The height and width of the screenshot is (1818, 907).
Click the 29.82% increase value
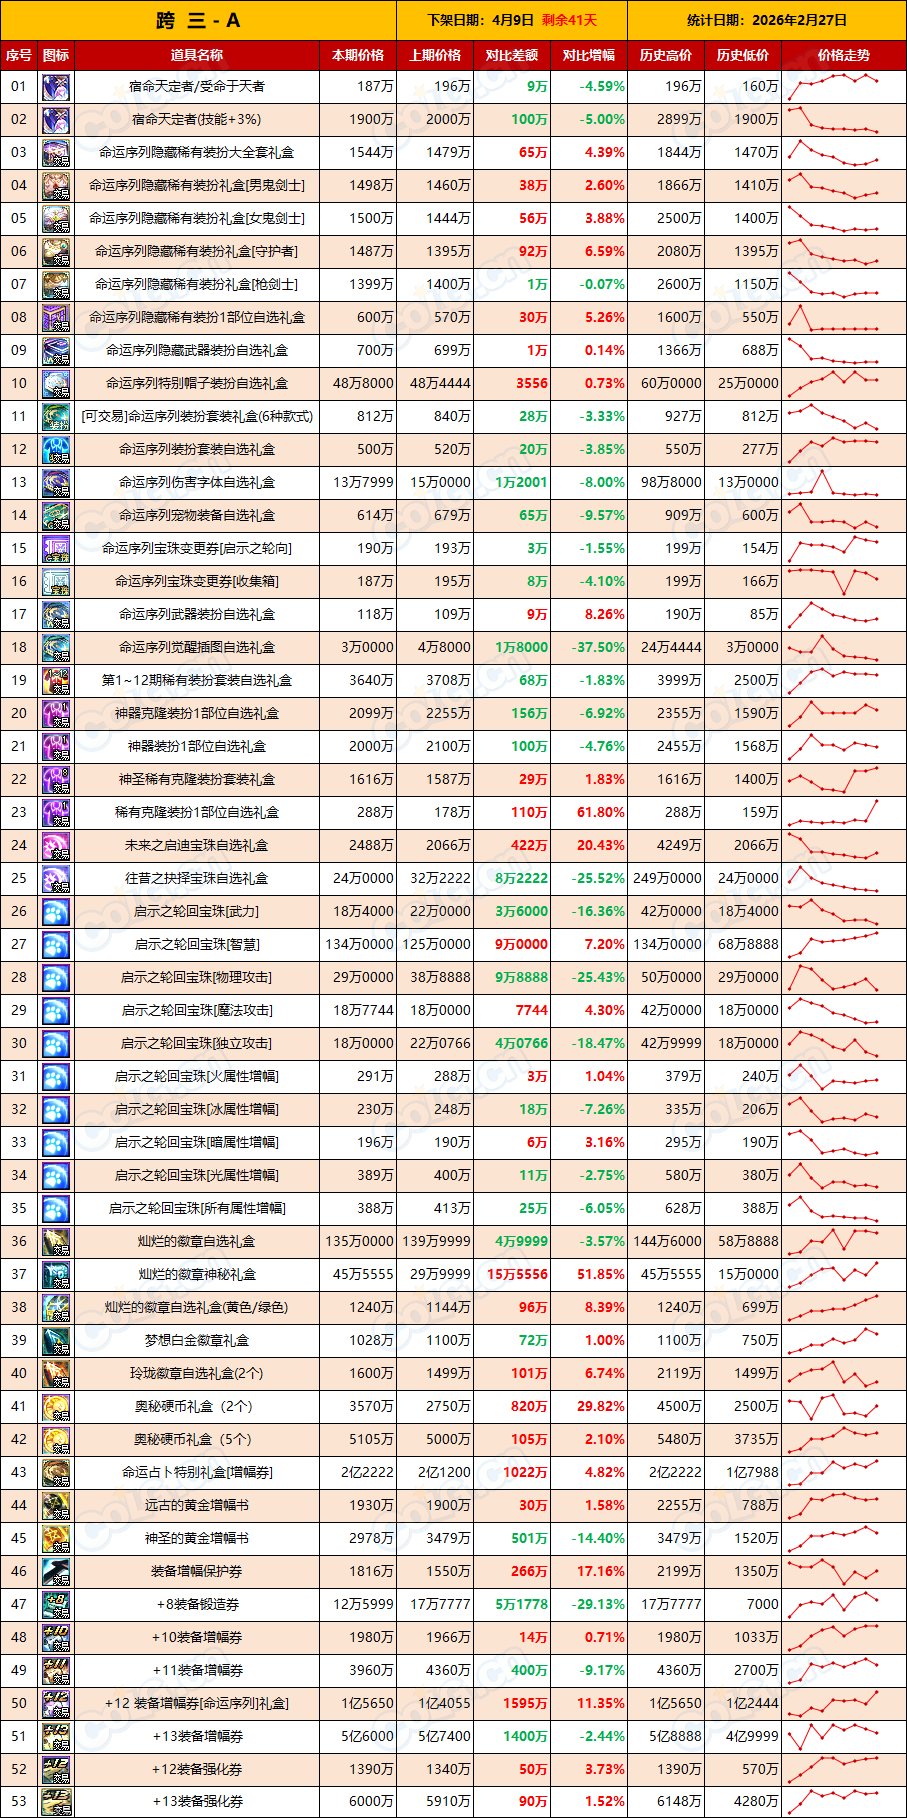point(601,1407)
